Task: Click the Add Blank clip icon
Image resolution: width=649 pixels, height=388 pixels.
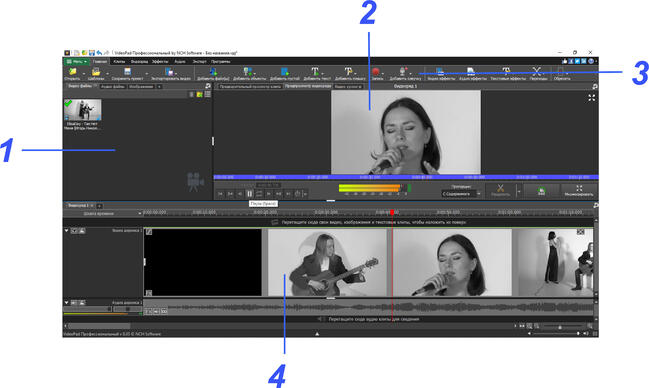Action: coord(284,72)
